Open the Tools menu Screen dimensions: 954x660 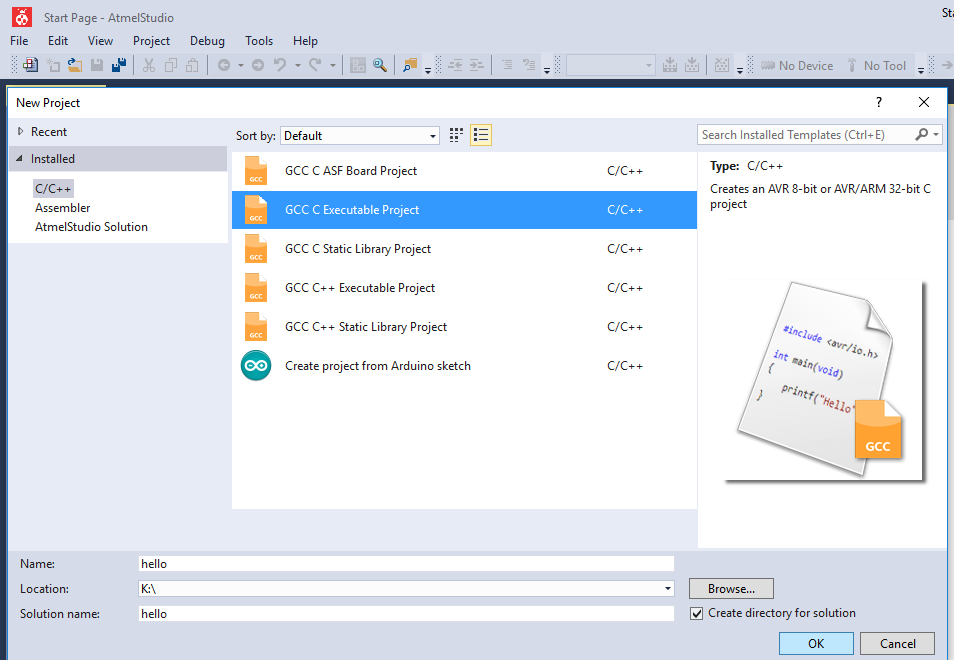(259, 41)
